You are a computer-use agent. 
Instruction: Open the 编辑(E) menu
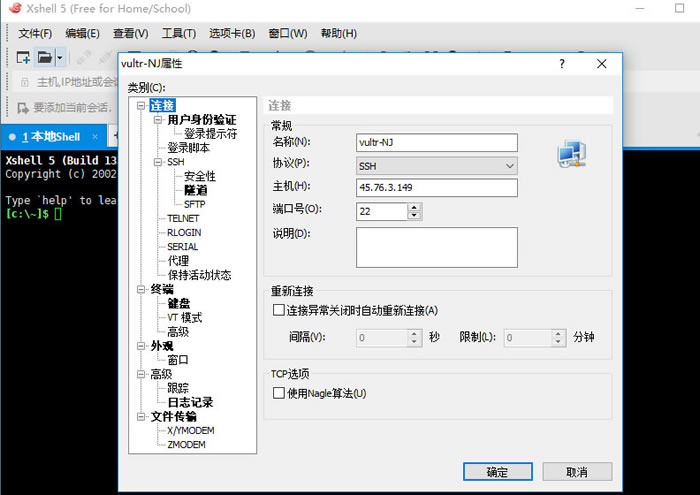[82, 33]
